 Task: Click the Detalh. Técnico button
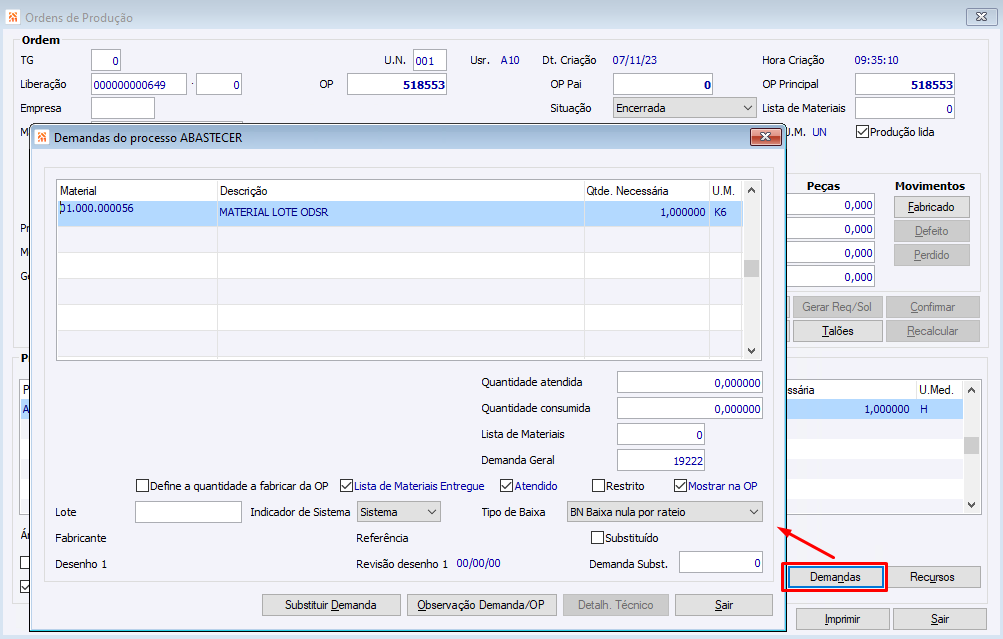click(x=615, y=604)
